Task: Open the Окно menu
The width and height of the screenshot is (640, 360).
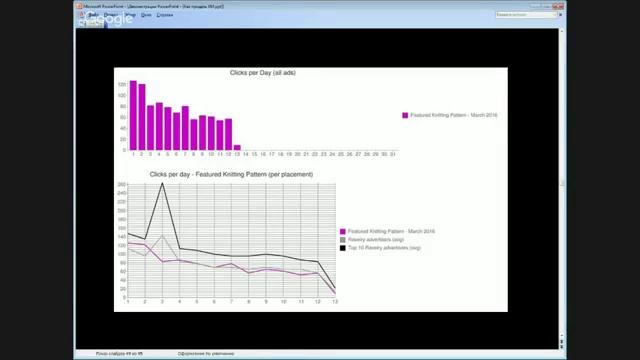Action: [146, 15]
